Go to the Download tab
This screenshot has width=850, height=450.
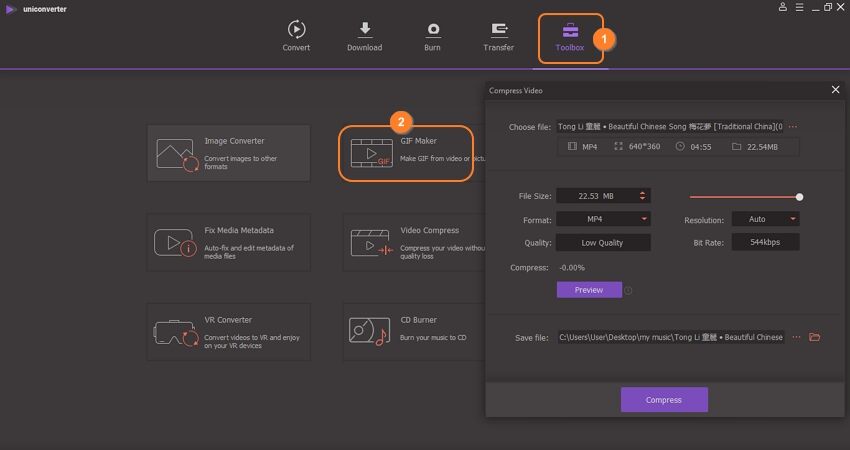[x=364, y=36]
